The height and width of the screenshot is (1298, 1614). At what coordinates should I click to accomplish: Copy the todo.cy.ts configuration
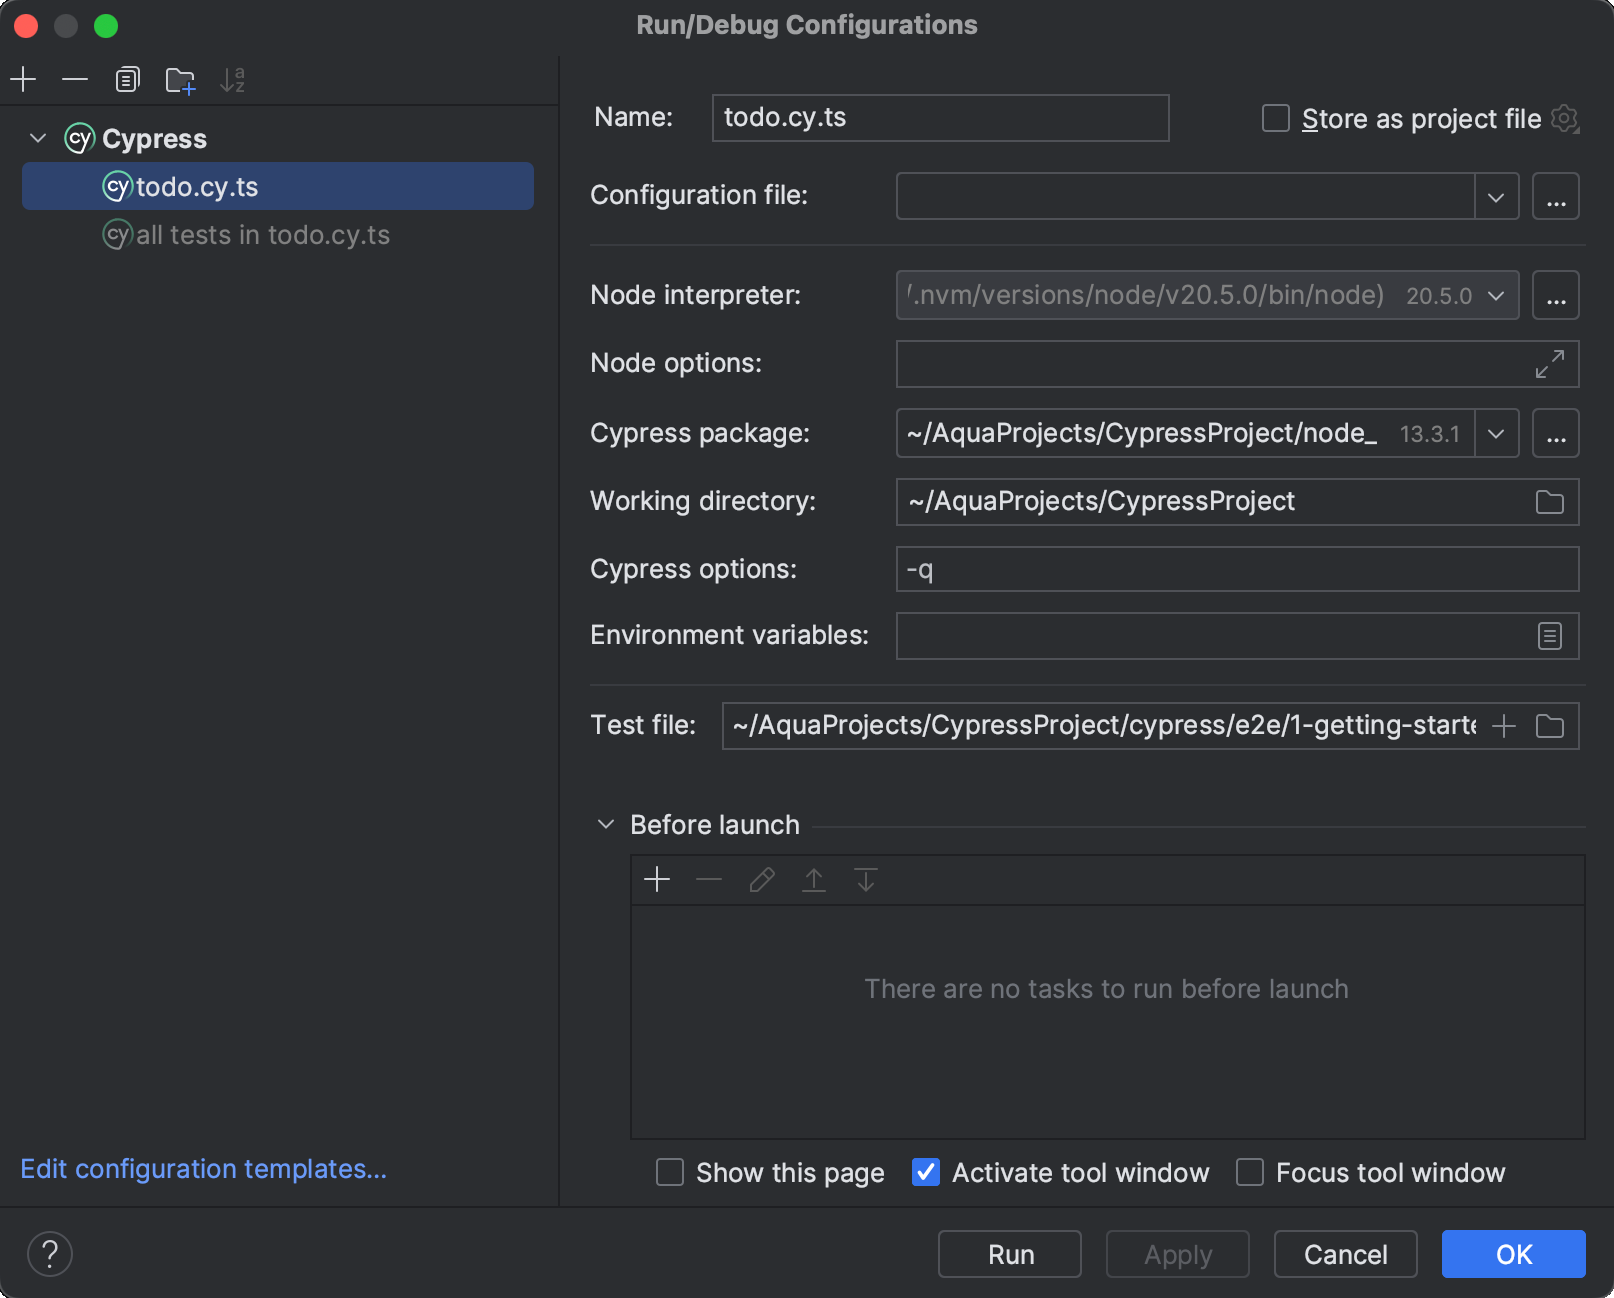coord(127,79)
